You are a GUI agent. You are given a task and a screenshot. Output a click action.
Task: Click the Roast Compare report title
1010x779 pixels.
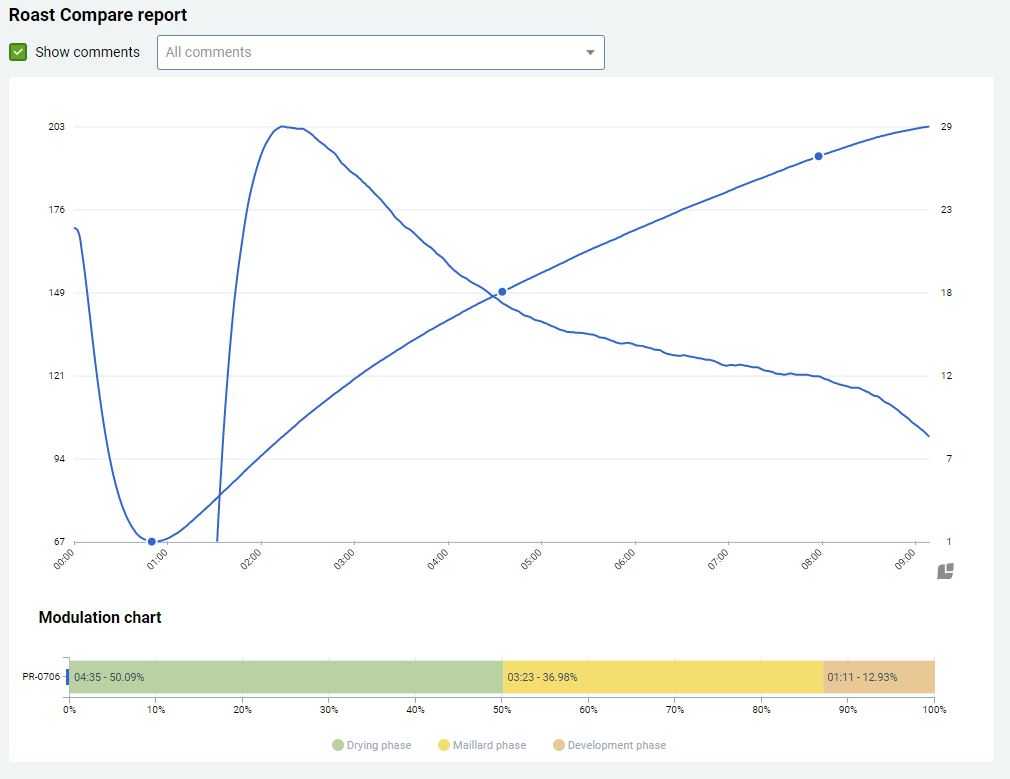coord(98,15)
